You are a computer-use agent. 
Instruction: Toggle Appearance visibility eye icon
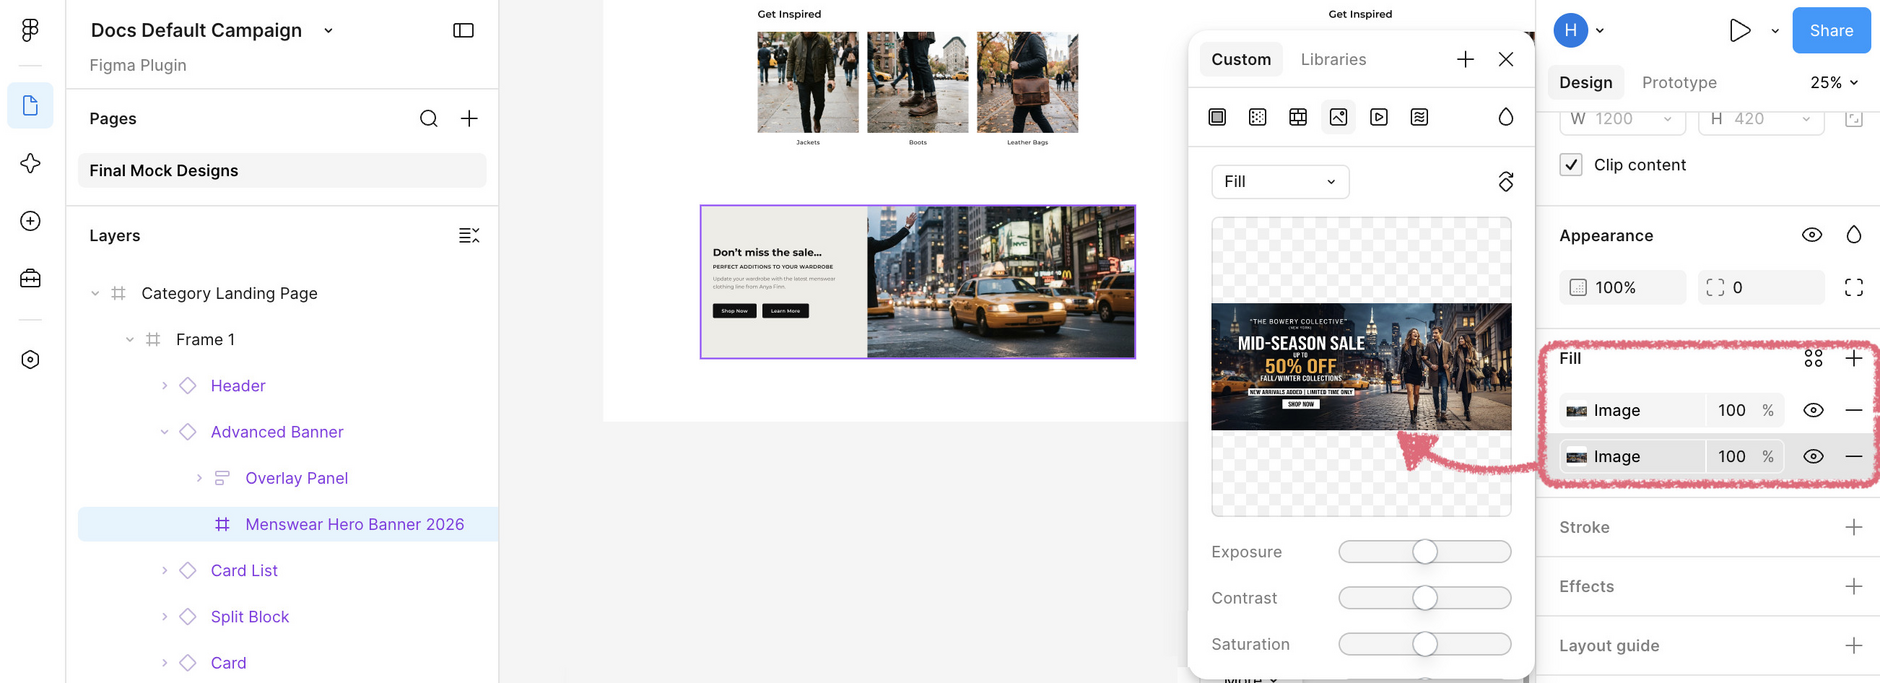[1812, 234]
